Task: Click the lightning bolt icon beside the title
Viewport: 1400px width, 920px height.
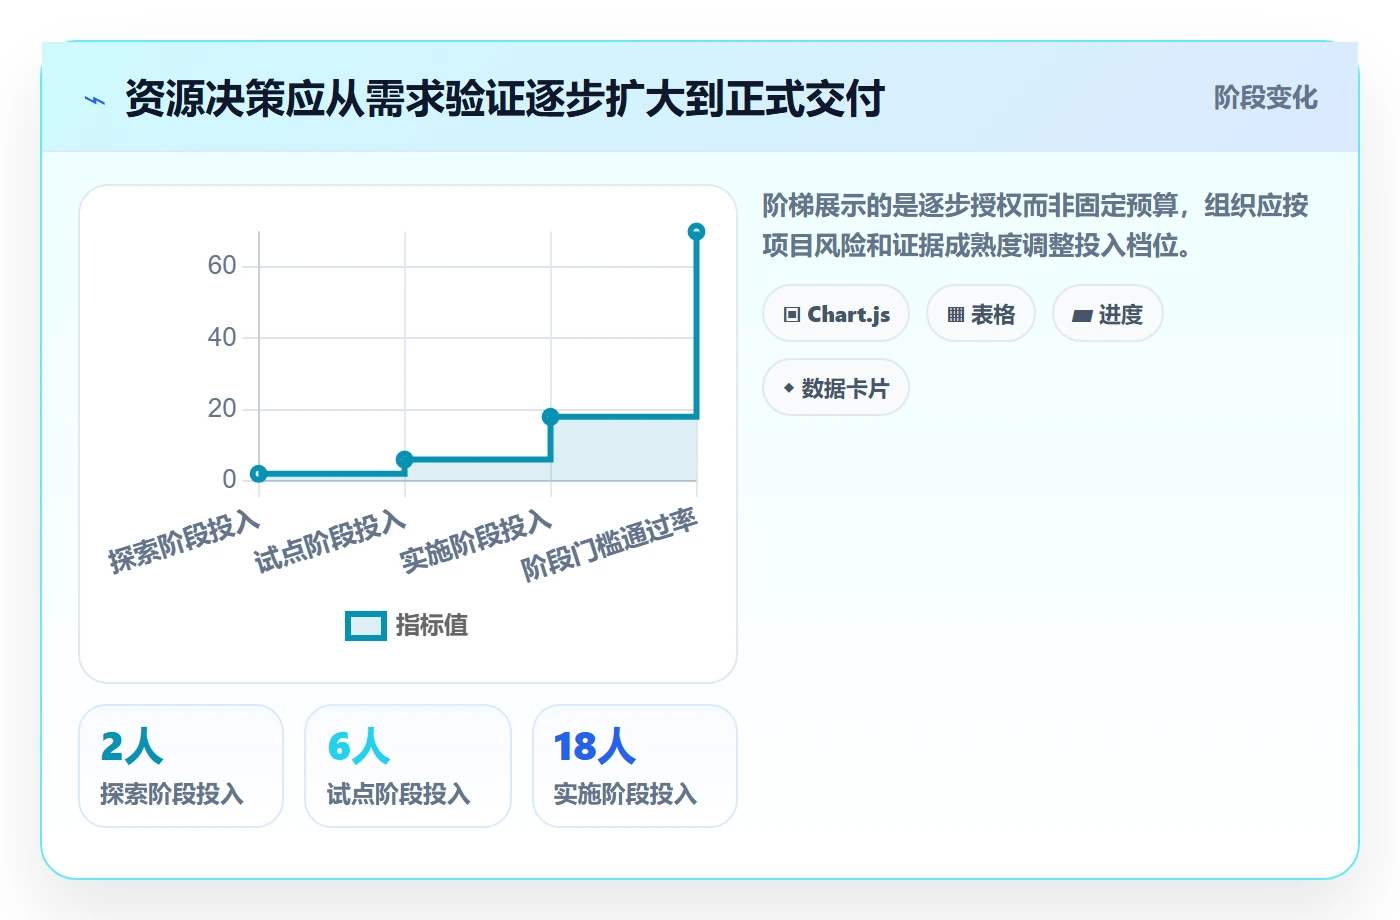Action: pyautogui.click(x=95, y=100)
